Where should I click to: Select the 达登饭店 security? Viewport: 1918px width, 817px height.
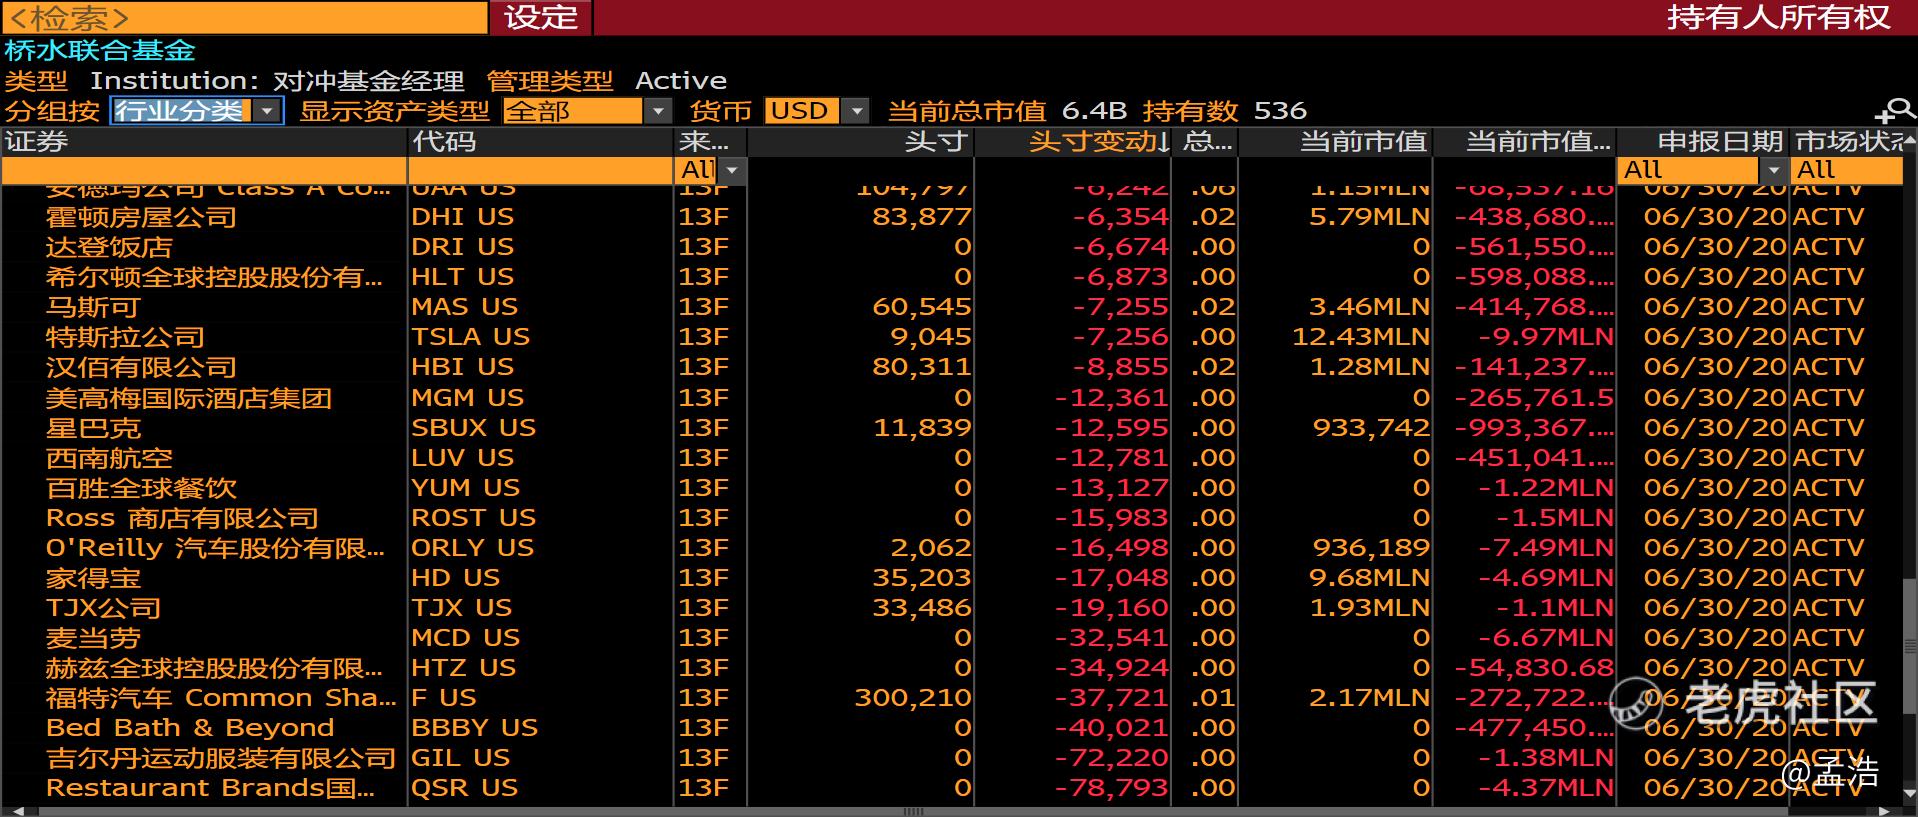click(109, 247)
